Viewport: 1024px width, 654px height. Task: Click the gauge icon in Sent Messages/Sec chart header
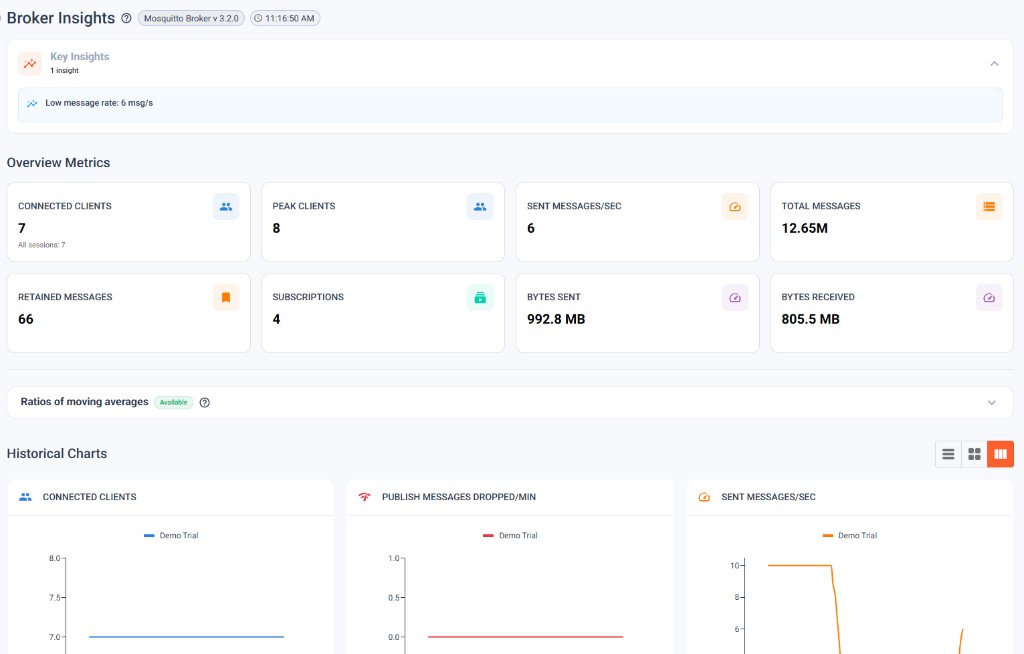coord(704,497)
